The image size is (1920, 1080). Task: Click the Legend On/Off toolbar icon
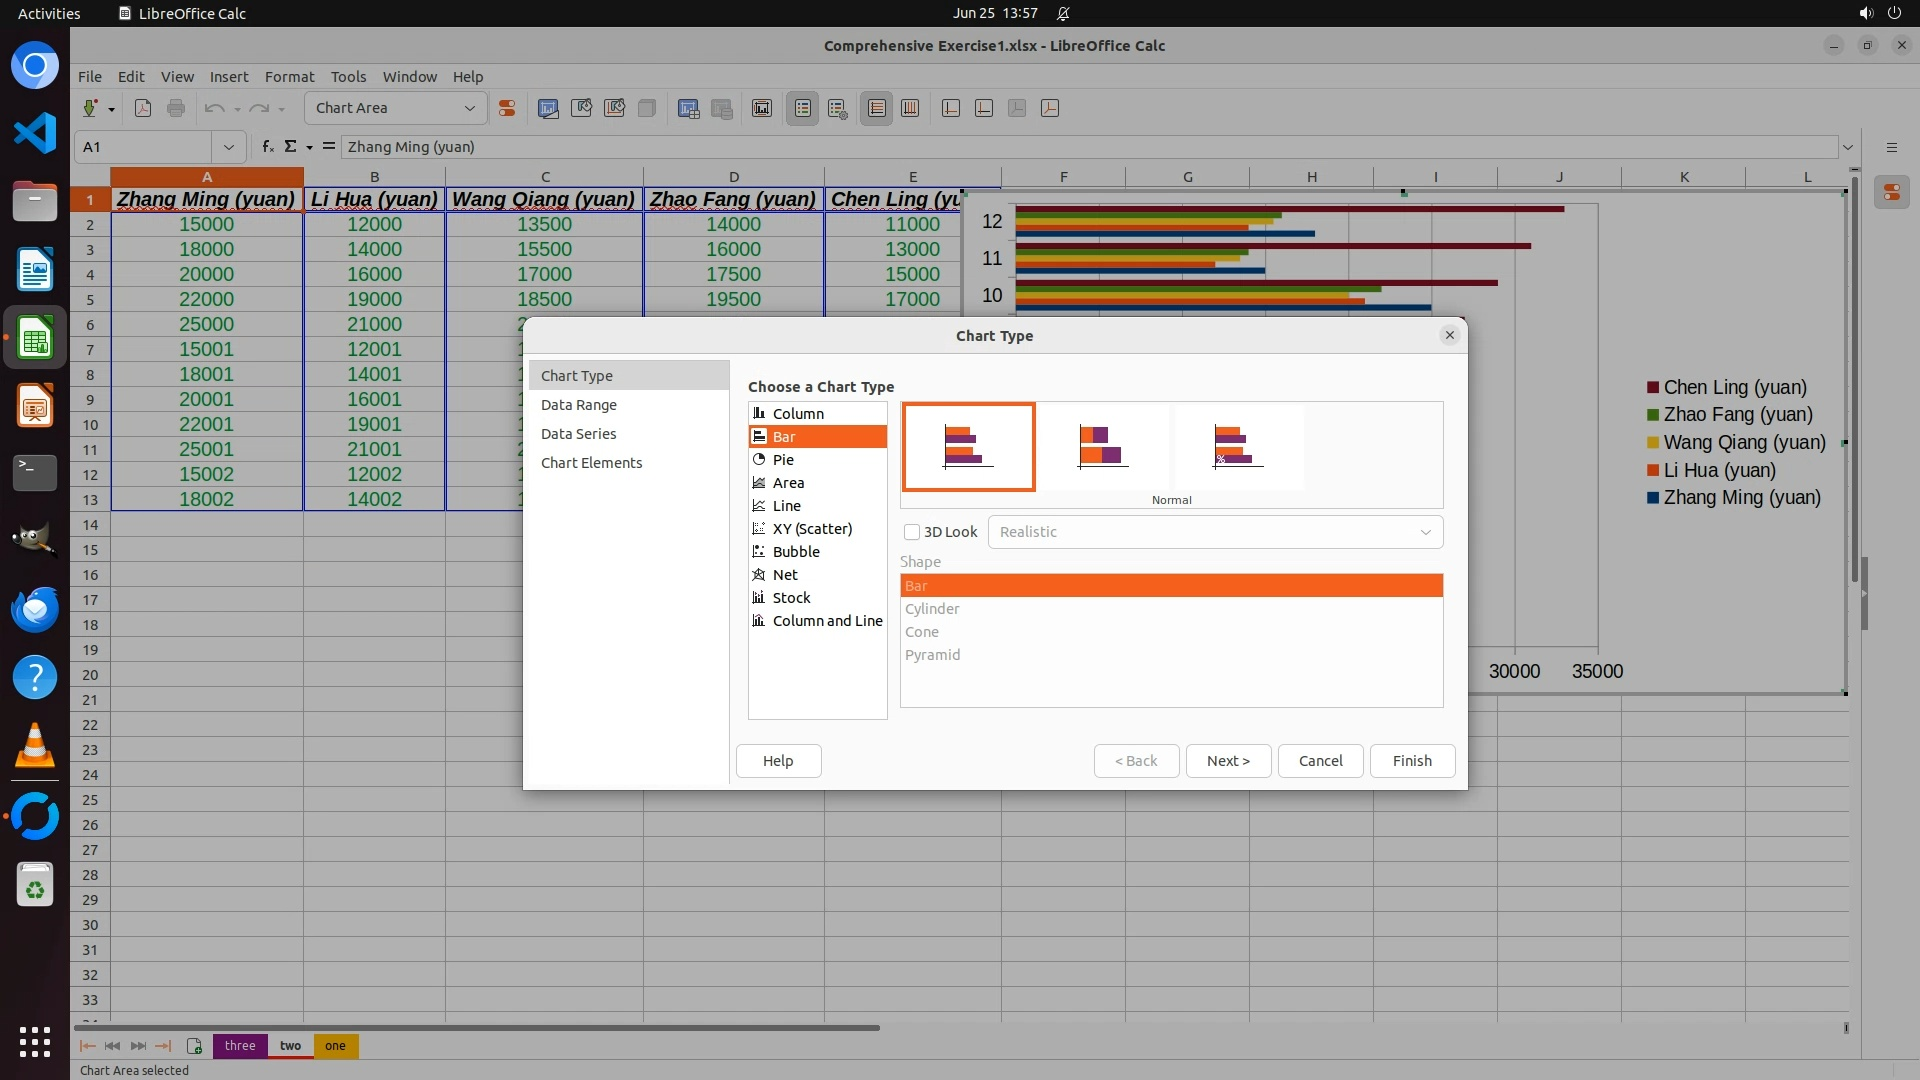tap(802, 108)
